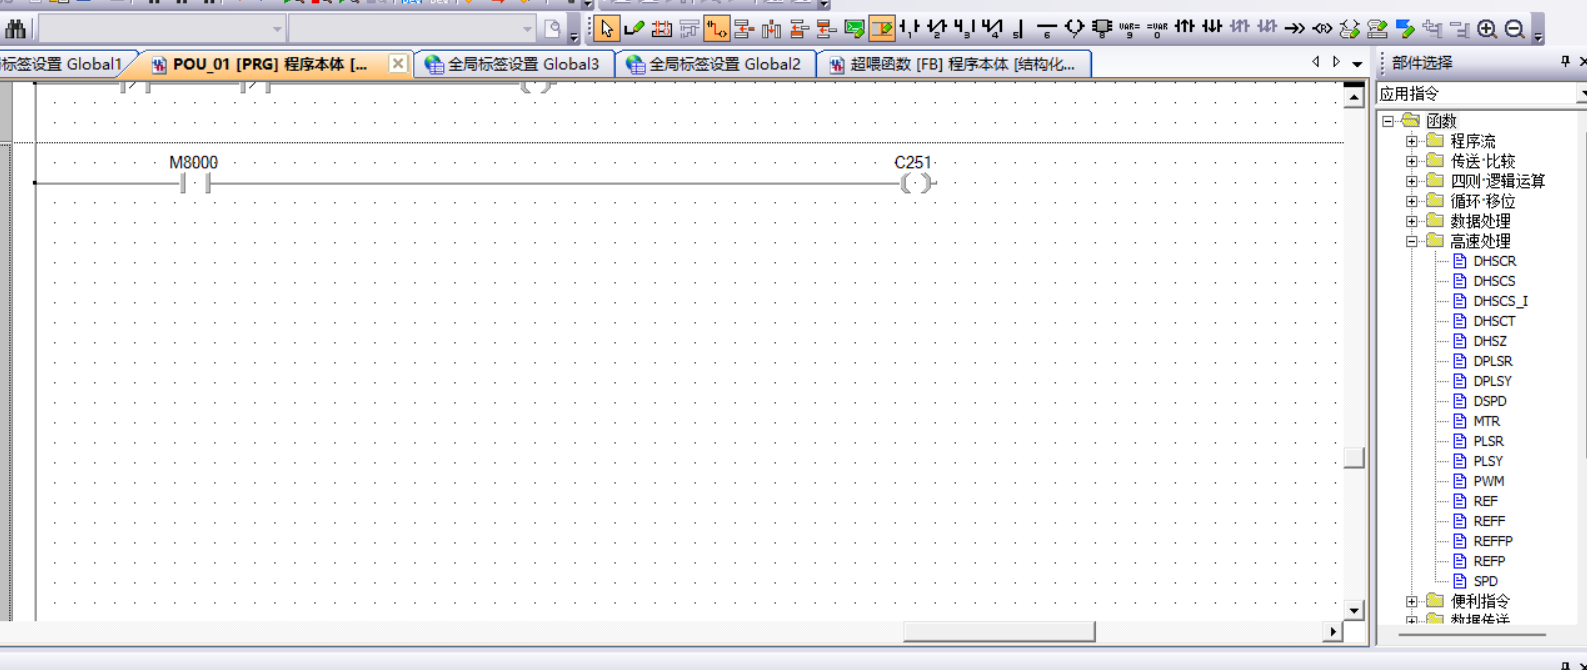Screen dimensions: 1587x670
Task: Open the 应用指令 category dropdown
Action: 1581,94
